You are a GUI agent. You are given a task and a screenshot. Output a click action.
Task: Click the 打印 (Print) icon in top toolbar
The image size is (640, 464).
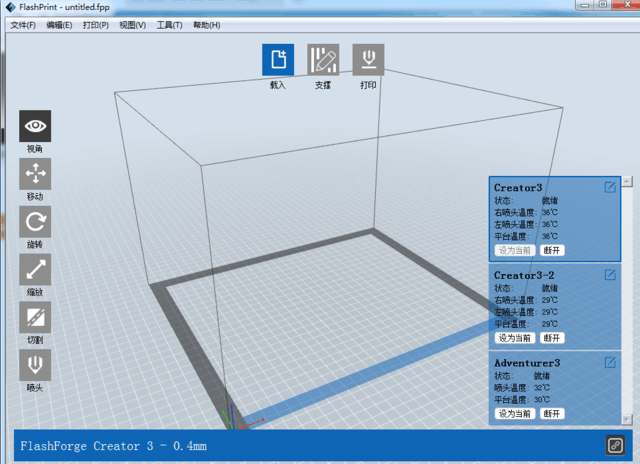tap(368, 60)
